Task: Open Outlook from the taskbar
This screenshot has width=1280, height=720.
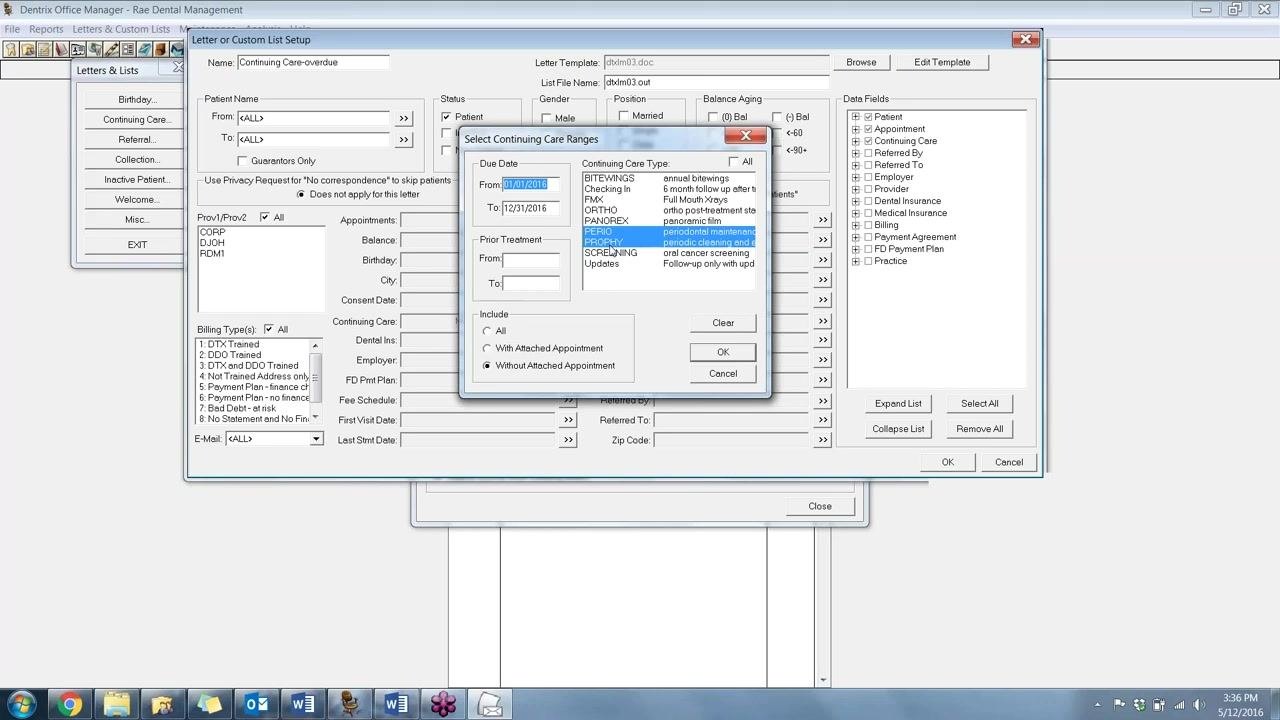Action: pos(257,705)
